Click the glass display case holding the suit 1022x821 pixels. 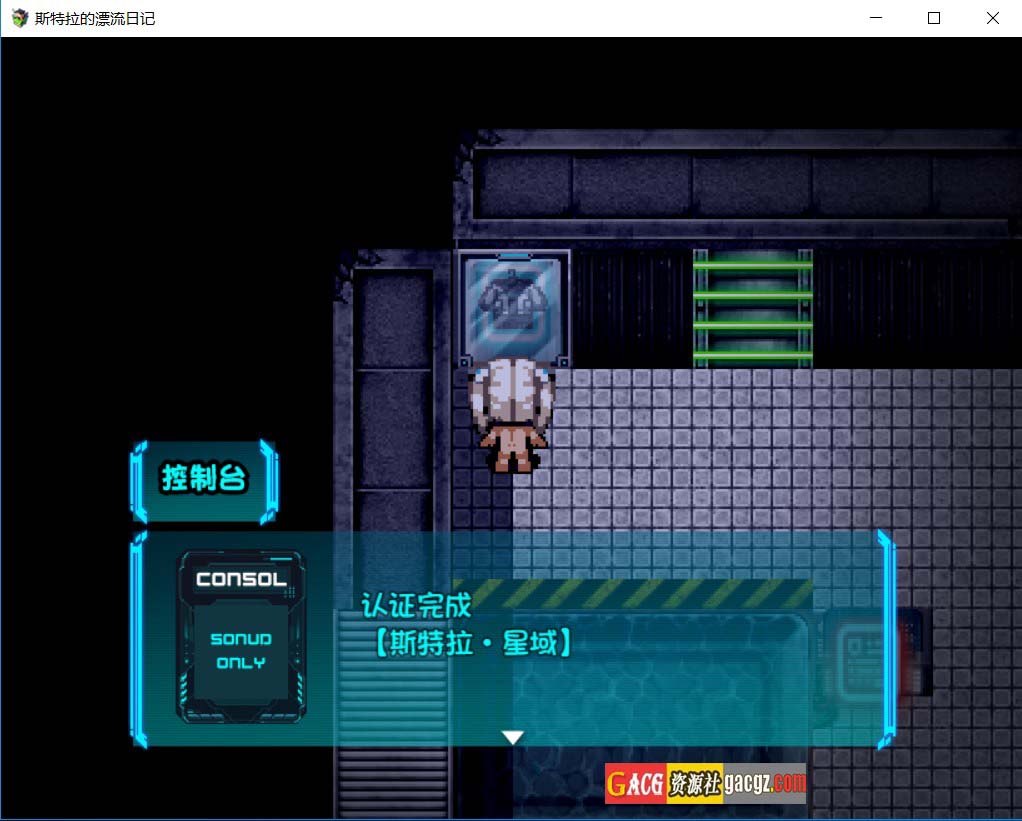tap(515, 307)
